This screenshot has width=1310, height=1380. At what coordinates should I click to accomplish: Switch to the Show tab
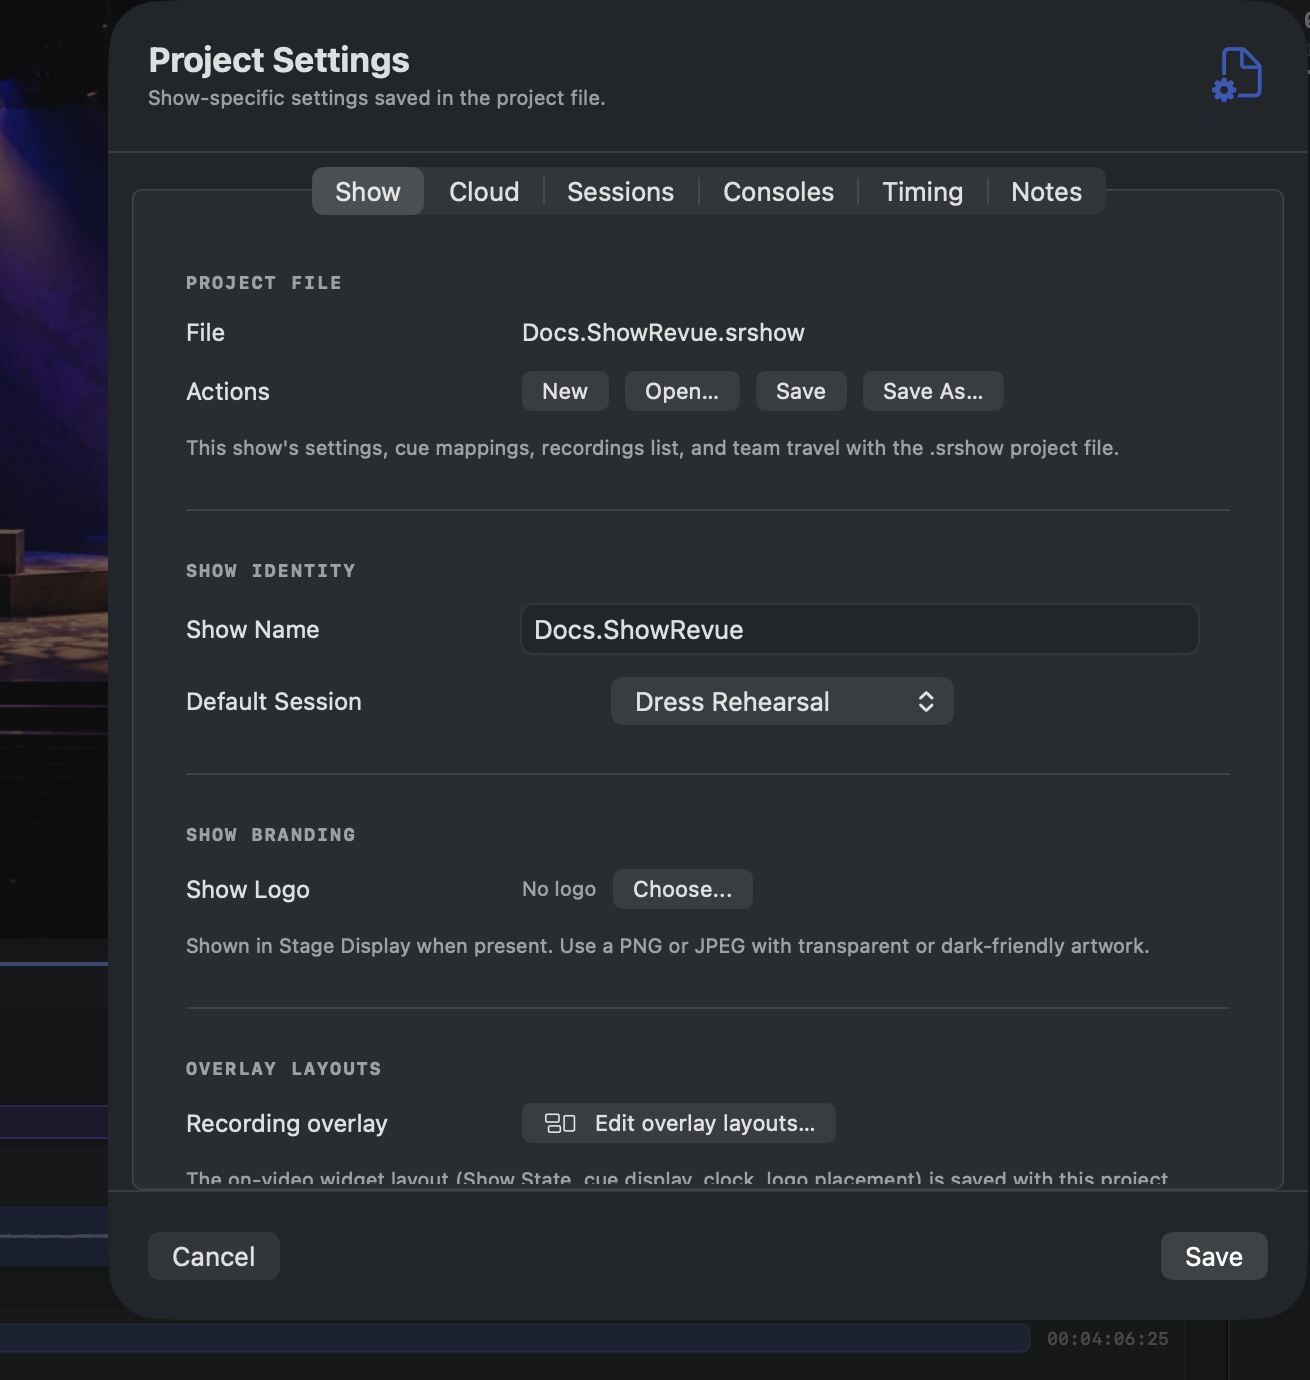tap(368, 191)
